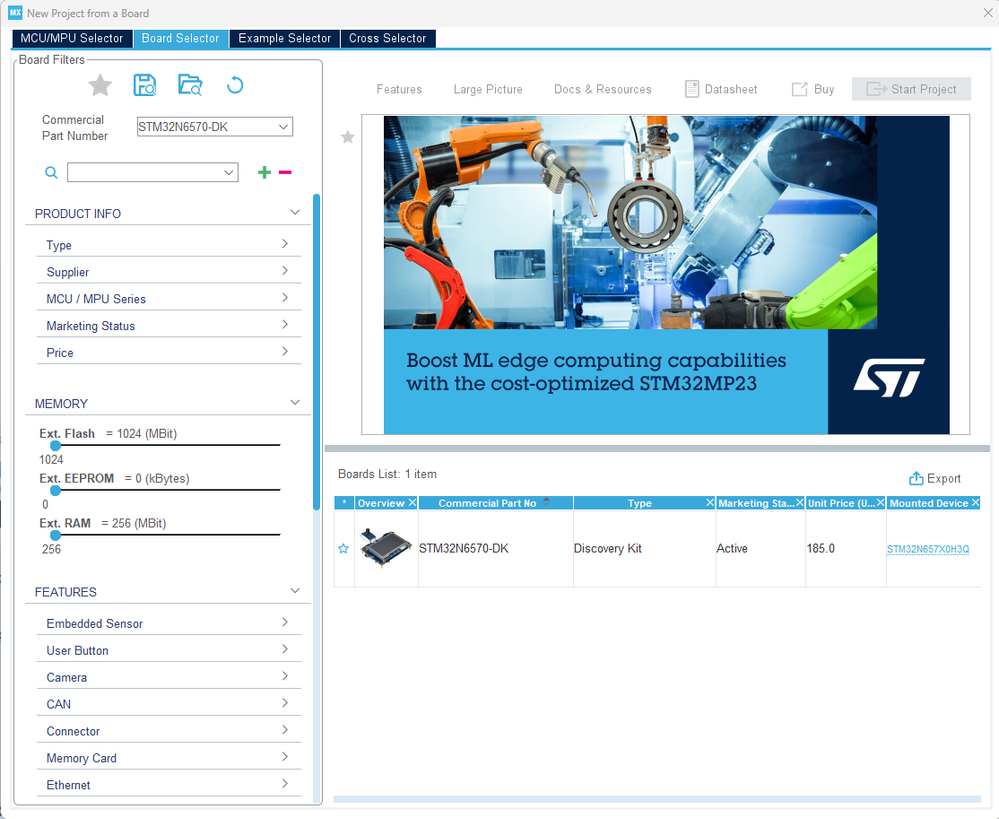
Task: Click the STM32MP23 promotional banner
Action: pos(666,275)
